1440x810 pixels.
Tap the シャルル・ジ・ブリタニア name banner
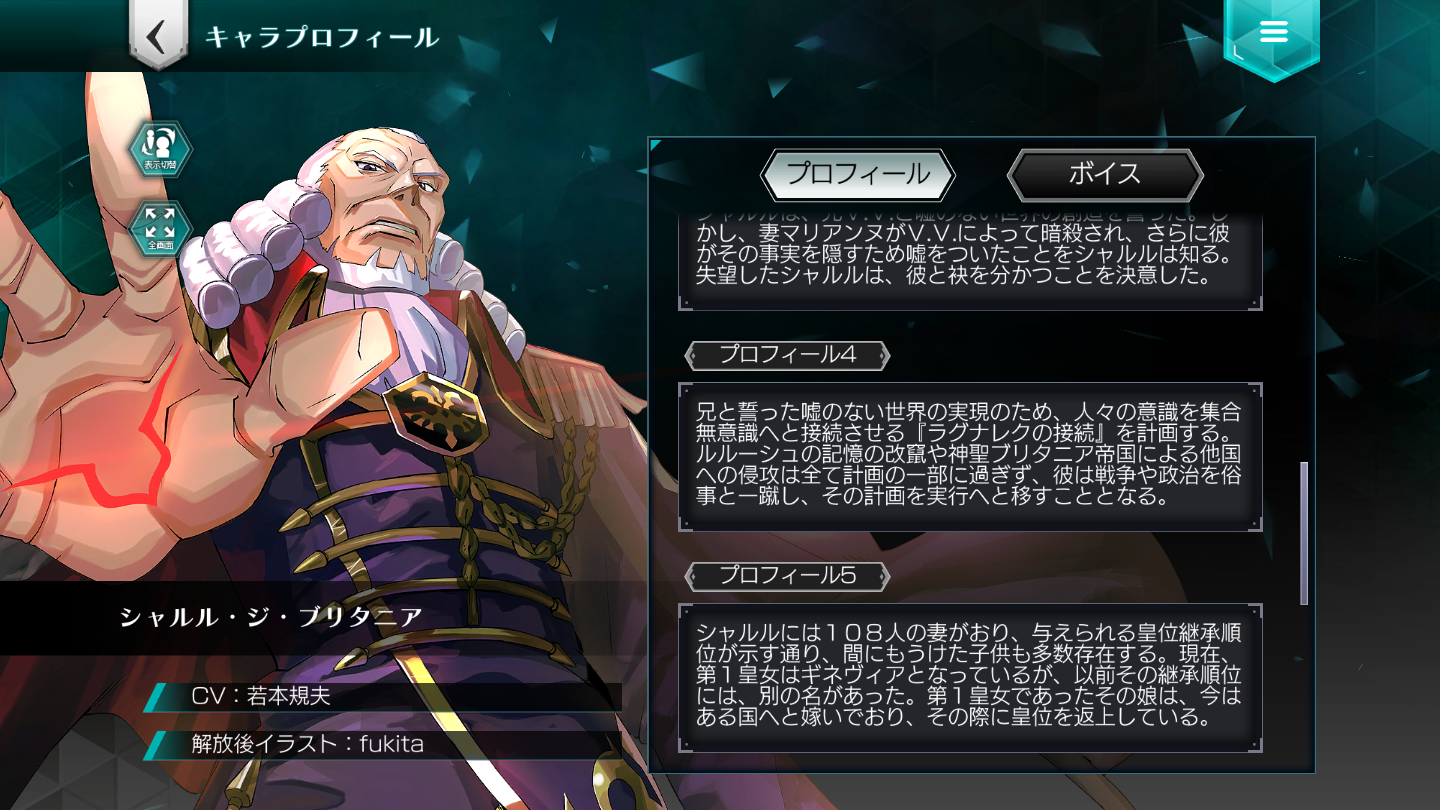coord(272,618)
